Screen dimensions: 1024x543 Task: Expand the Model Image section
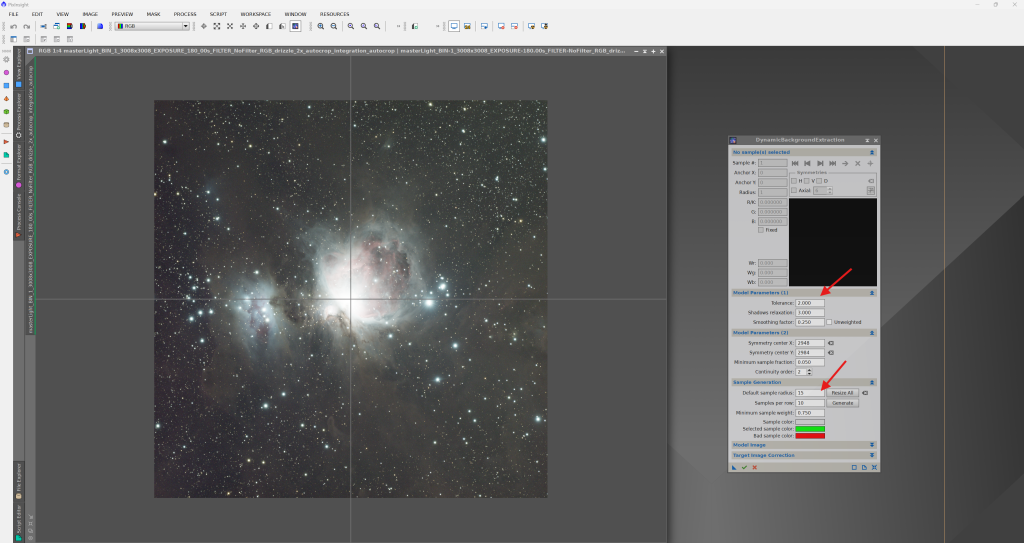[x=803, y=445]
